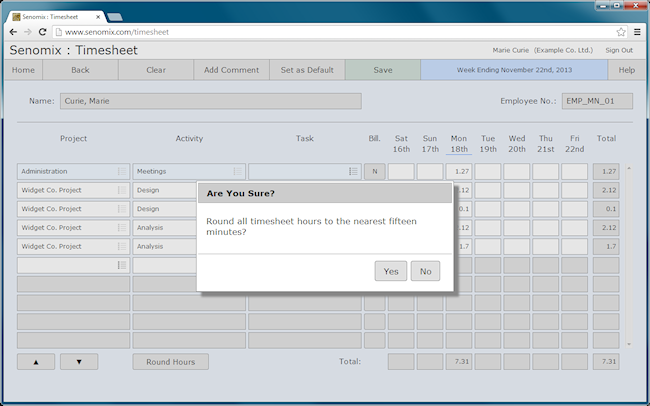Open a new browser tab
Screen dimensions: 650x406
click(114, 17)
